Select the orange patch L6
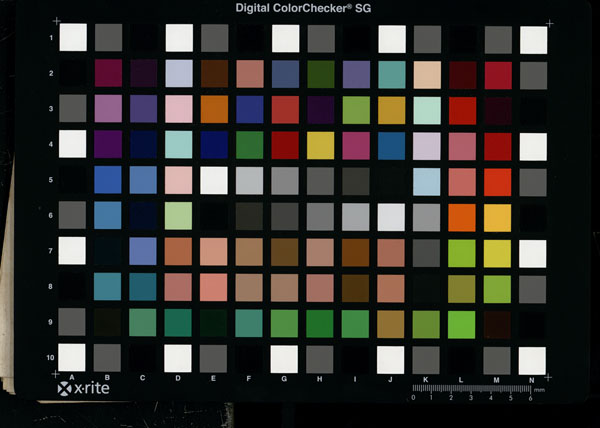This screenshot has height=428, width=600. click(x=462, y=218)
